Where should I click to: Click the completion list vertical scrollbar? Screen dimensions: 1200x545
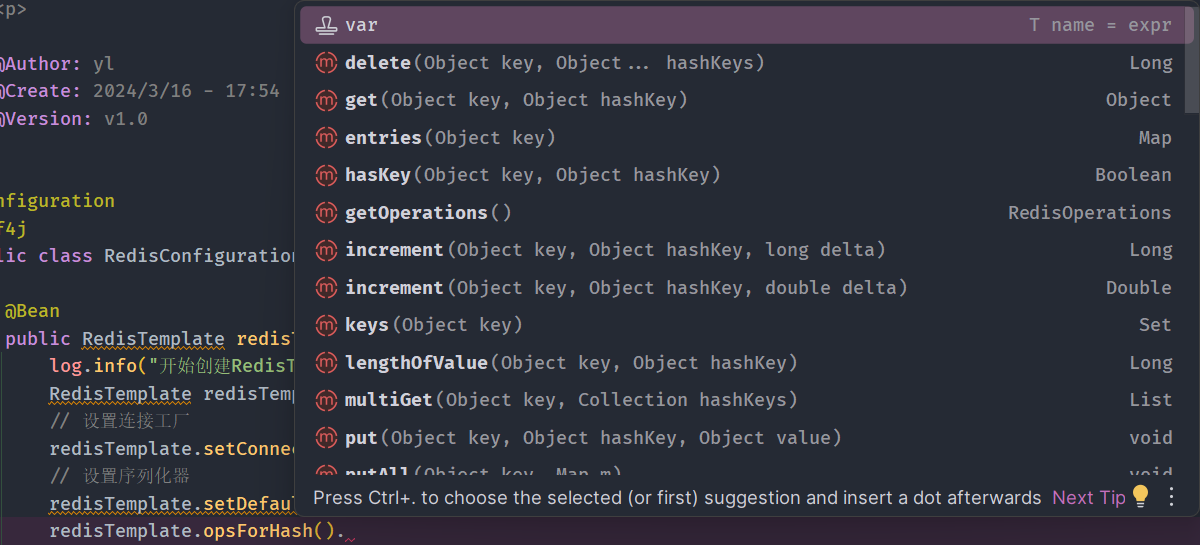pos(1191,60)
